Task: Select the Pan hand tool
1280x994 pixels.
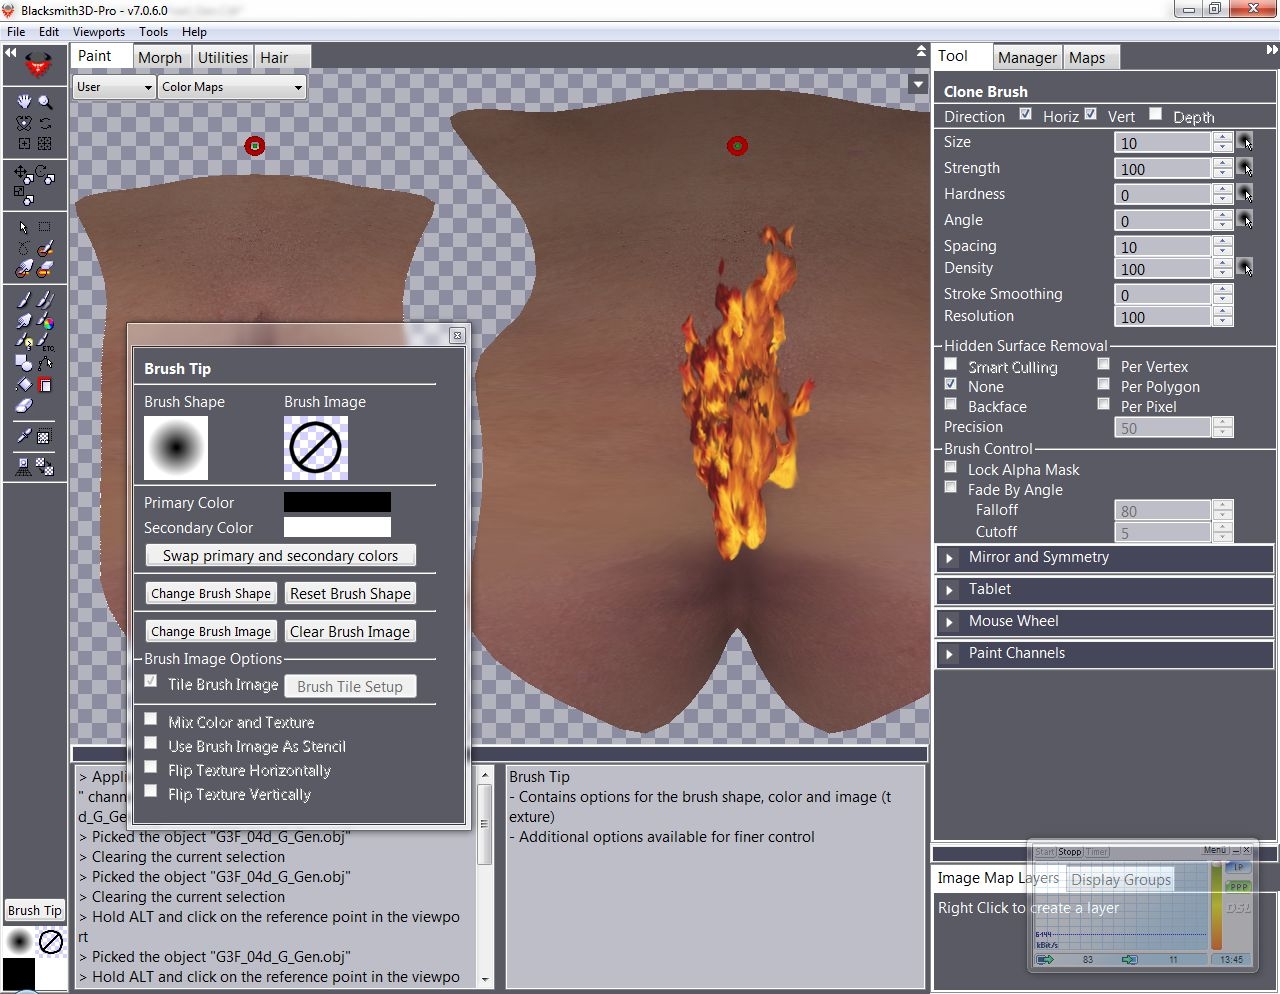Action: 24,102
